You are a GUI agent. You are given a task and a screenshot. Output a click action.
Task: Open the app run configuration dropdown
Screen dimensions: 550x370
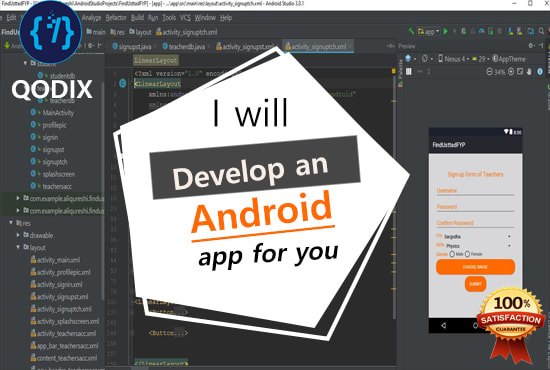[x=429, y=32]
